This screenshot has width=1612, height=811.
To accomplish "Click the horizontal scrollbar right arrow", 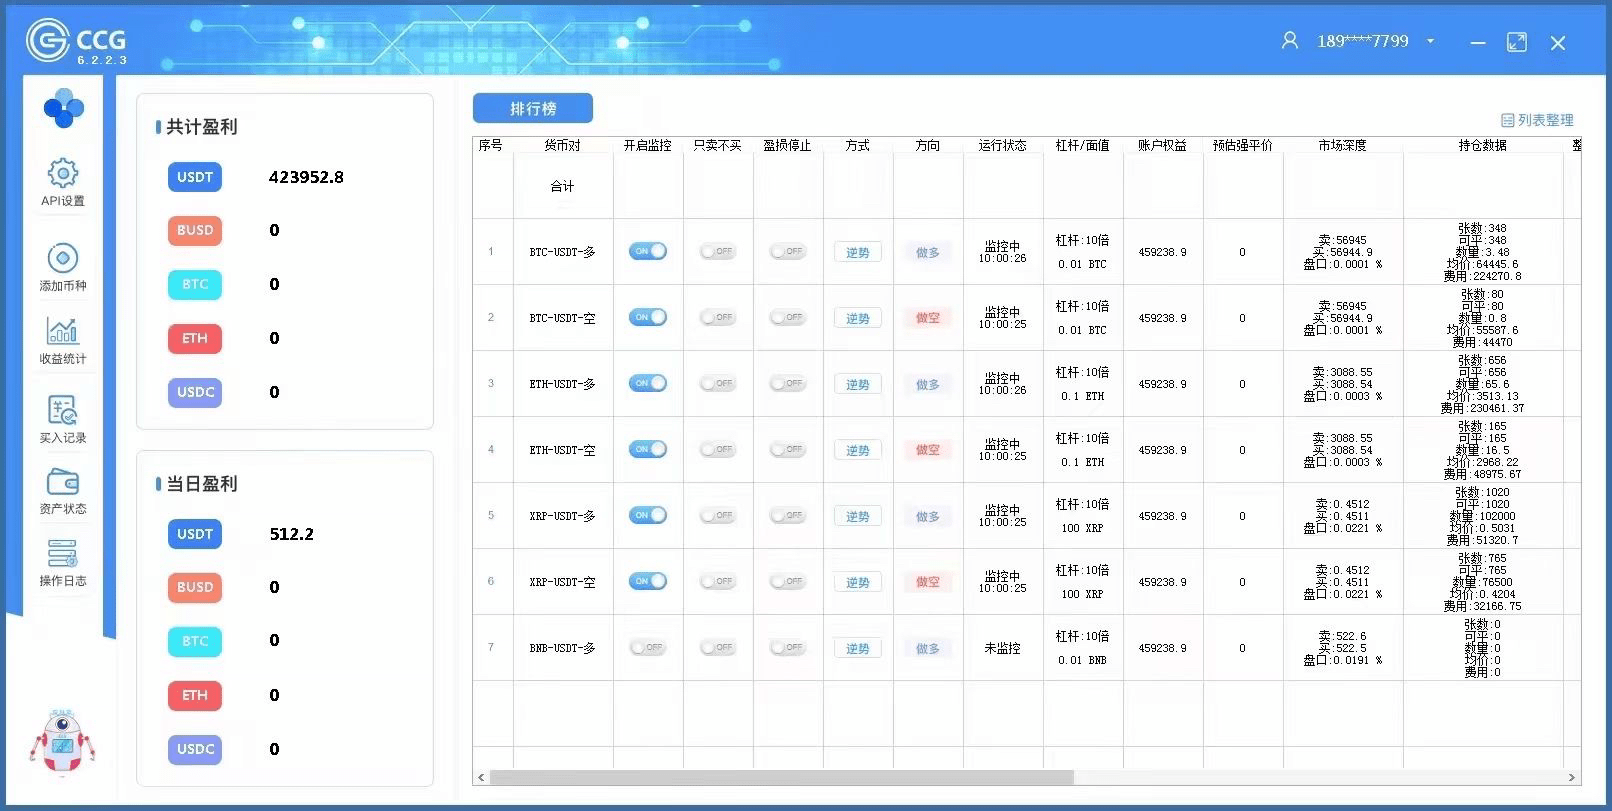I will (x=1571, y=777).
